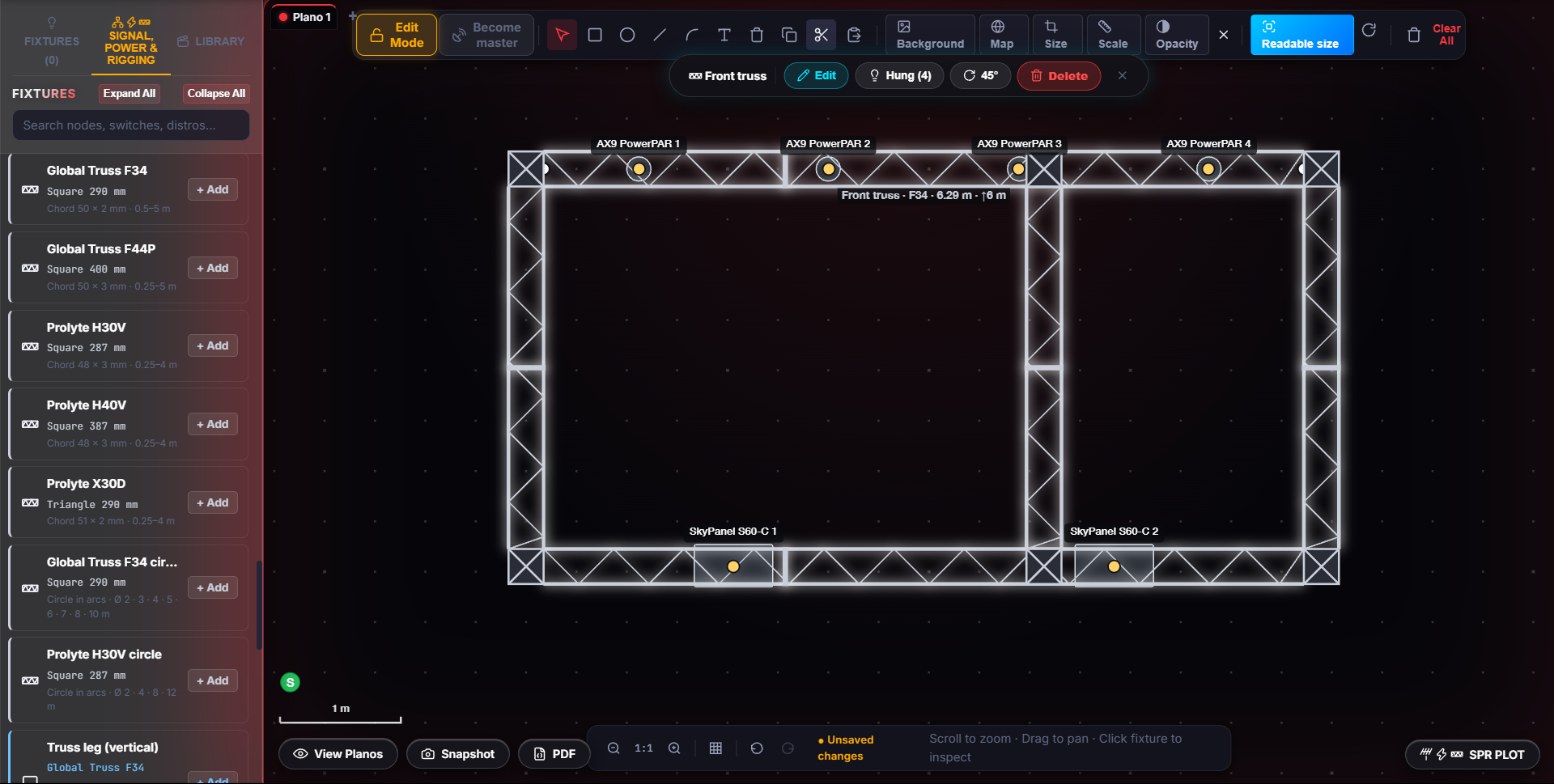Click Become master button
The width and height of the screenshot is (1554, 784).
pyautogui.click(x=486, y=35)
